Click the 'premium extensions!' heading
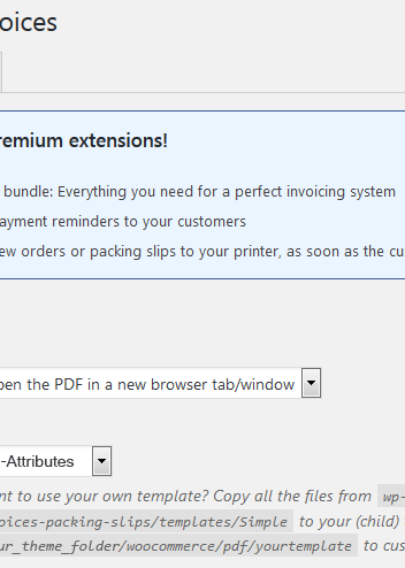 coord(83,141)
